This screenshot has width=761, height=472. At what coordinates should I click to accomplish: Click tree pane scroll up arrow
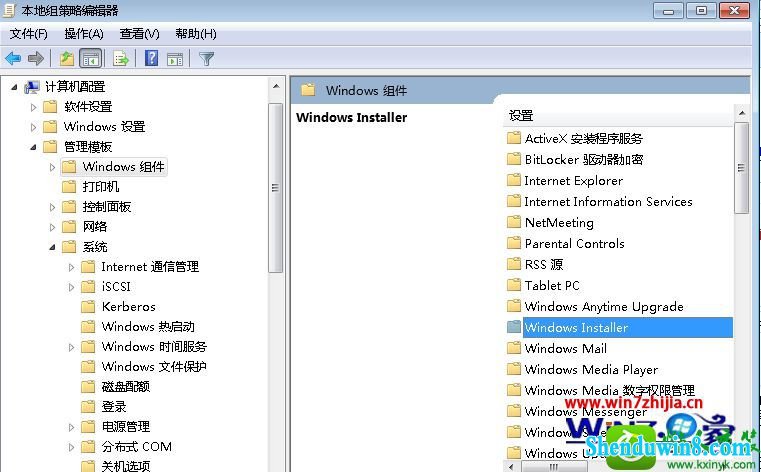(x=276, y=87)
